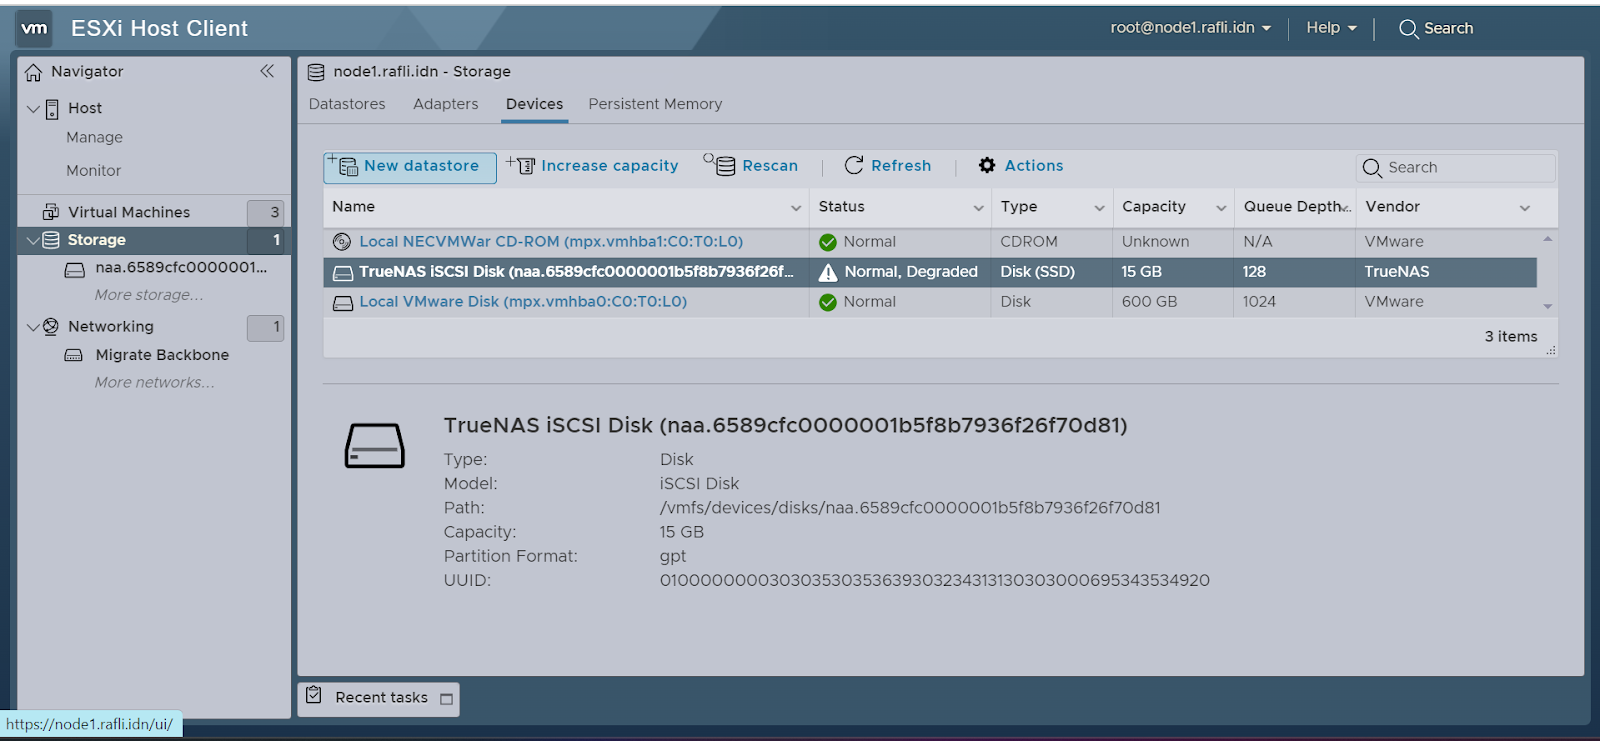Collapse the Host tree node
The width and height of the screenshot is (1600, 741).
coord(33,108)
